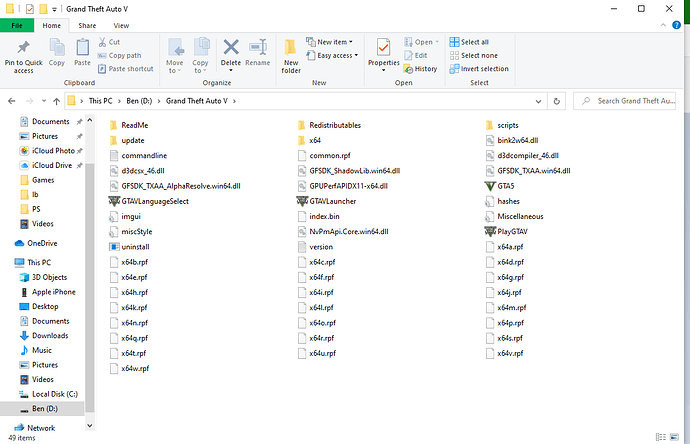
Task: Click History in the Open group
Action: click(x=421, y=69)
